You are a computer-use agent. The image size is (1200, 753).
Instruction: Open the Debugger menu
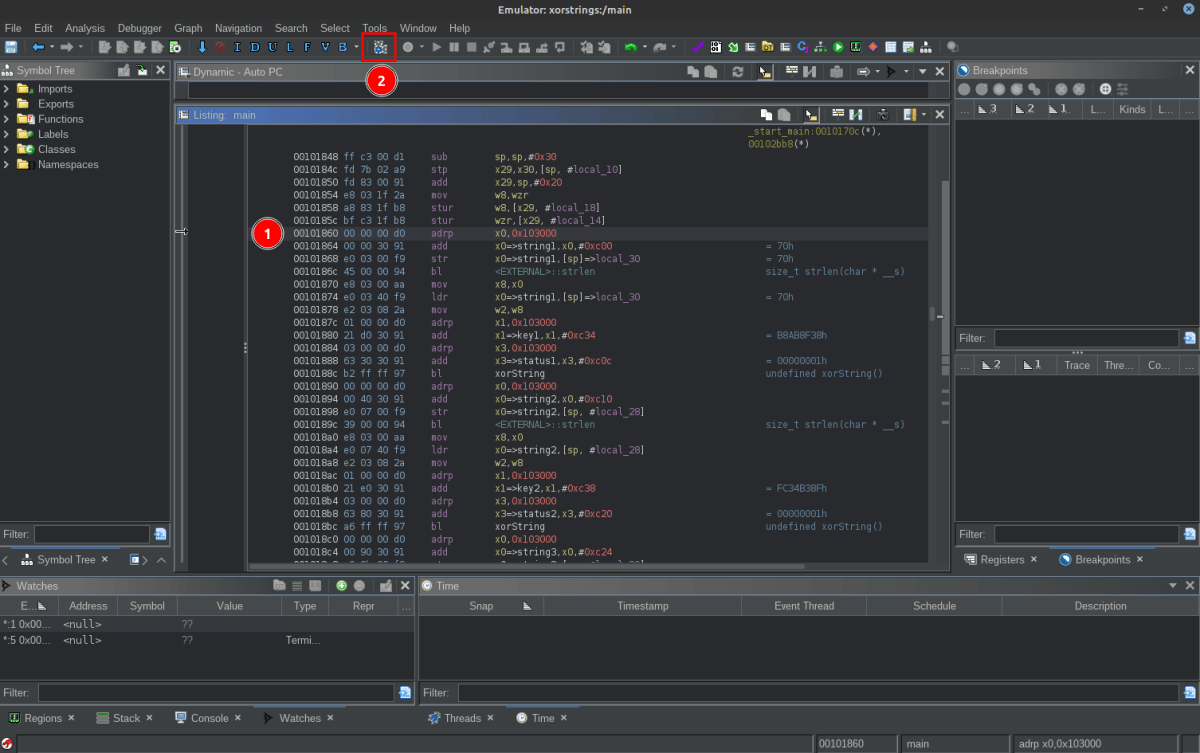coord(140,28)
